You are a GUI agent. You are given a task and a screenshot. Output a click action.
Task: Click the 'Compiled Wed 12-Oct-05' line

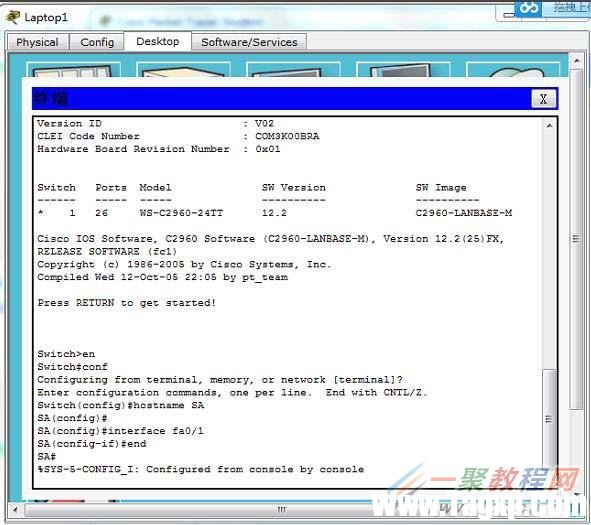(162, 277)
